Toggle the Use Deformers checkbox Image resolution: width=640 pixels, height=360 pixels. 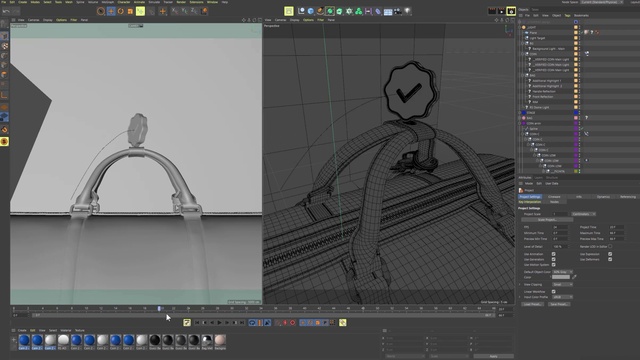coord(610,259)
